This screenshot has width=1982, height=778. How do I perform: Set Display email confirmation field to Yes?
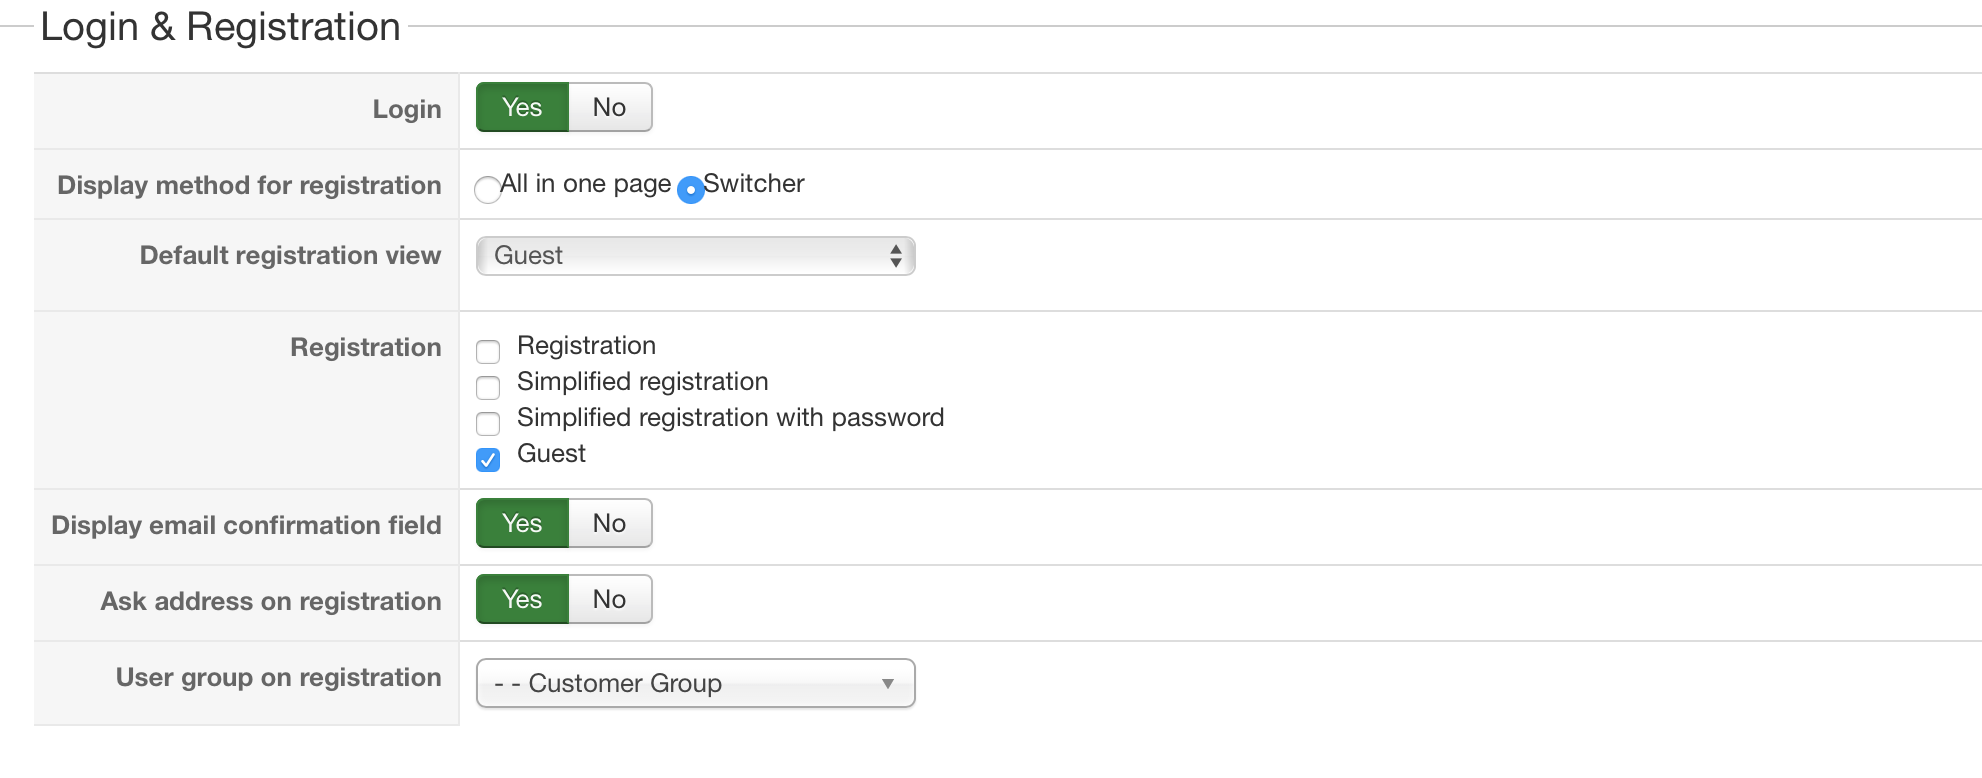click(x=522, y=524)
